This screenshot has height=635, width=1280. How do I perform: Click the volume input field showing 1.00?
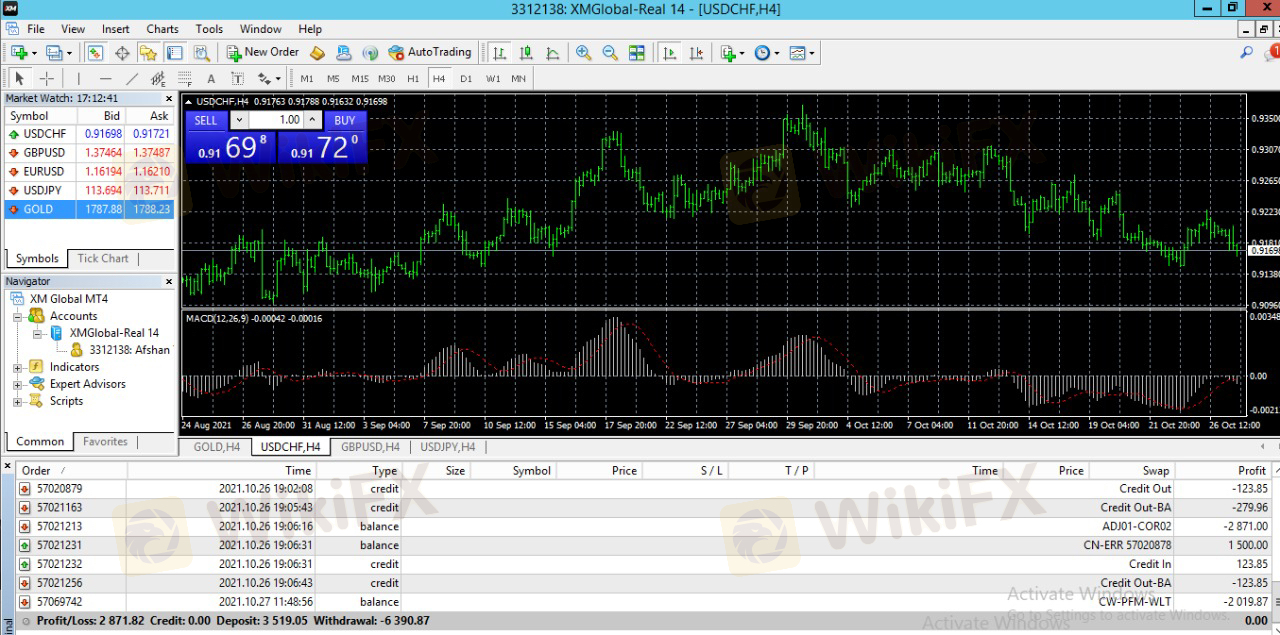coord(276,120)
